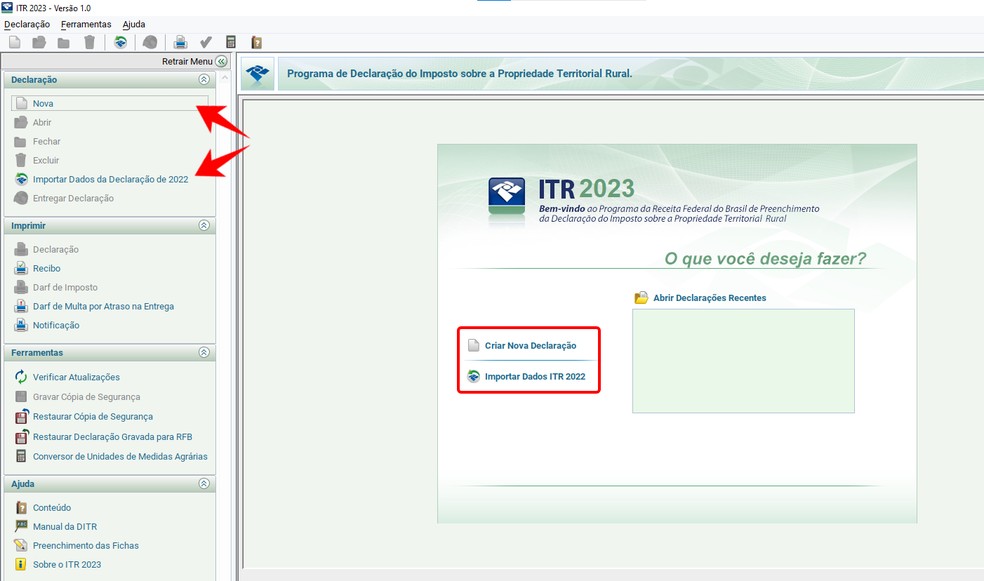984x581 pixels.
Task: Open the calculator toolbar icon
Action: tap(232, 42)
